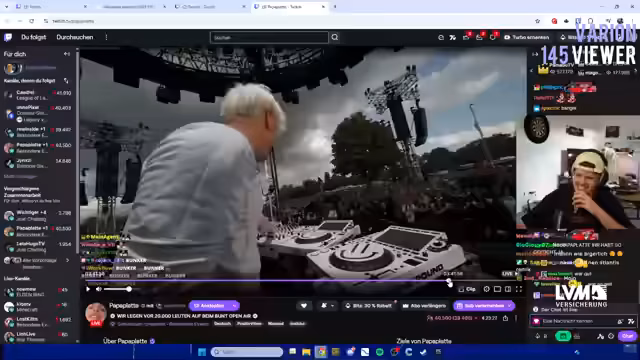Toggle theatre mode in the player
This screenshot has width=640, height=360.
tap(508, 289)
